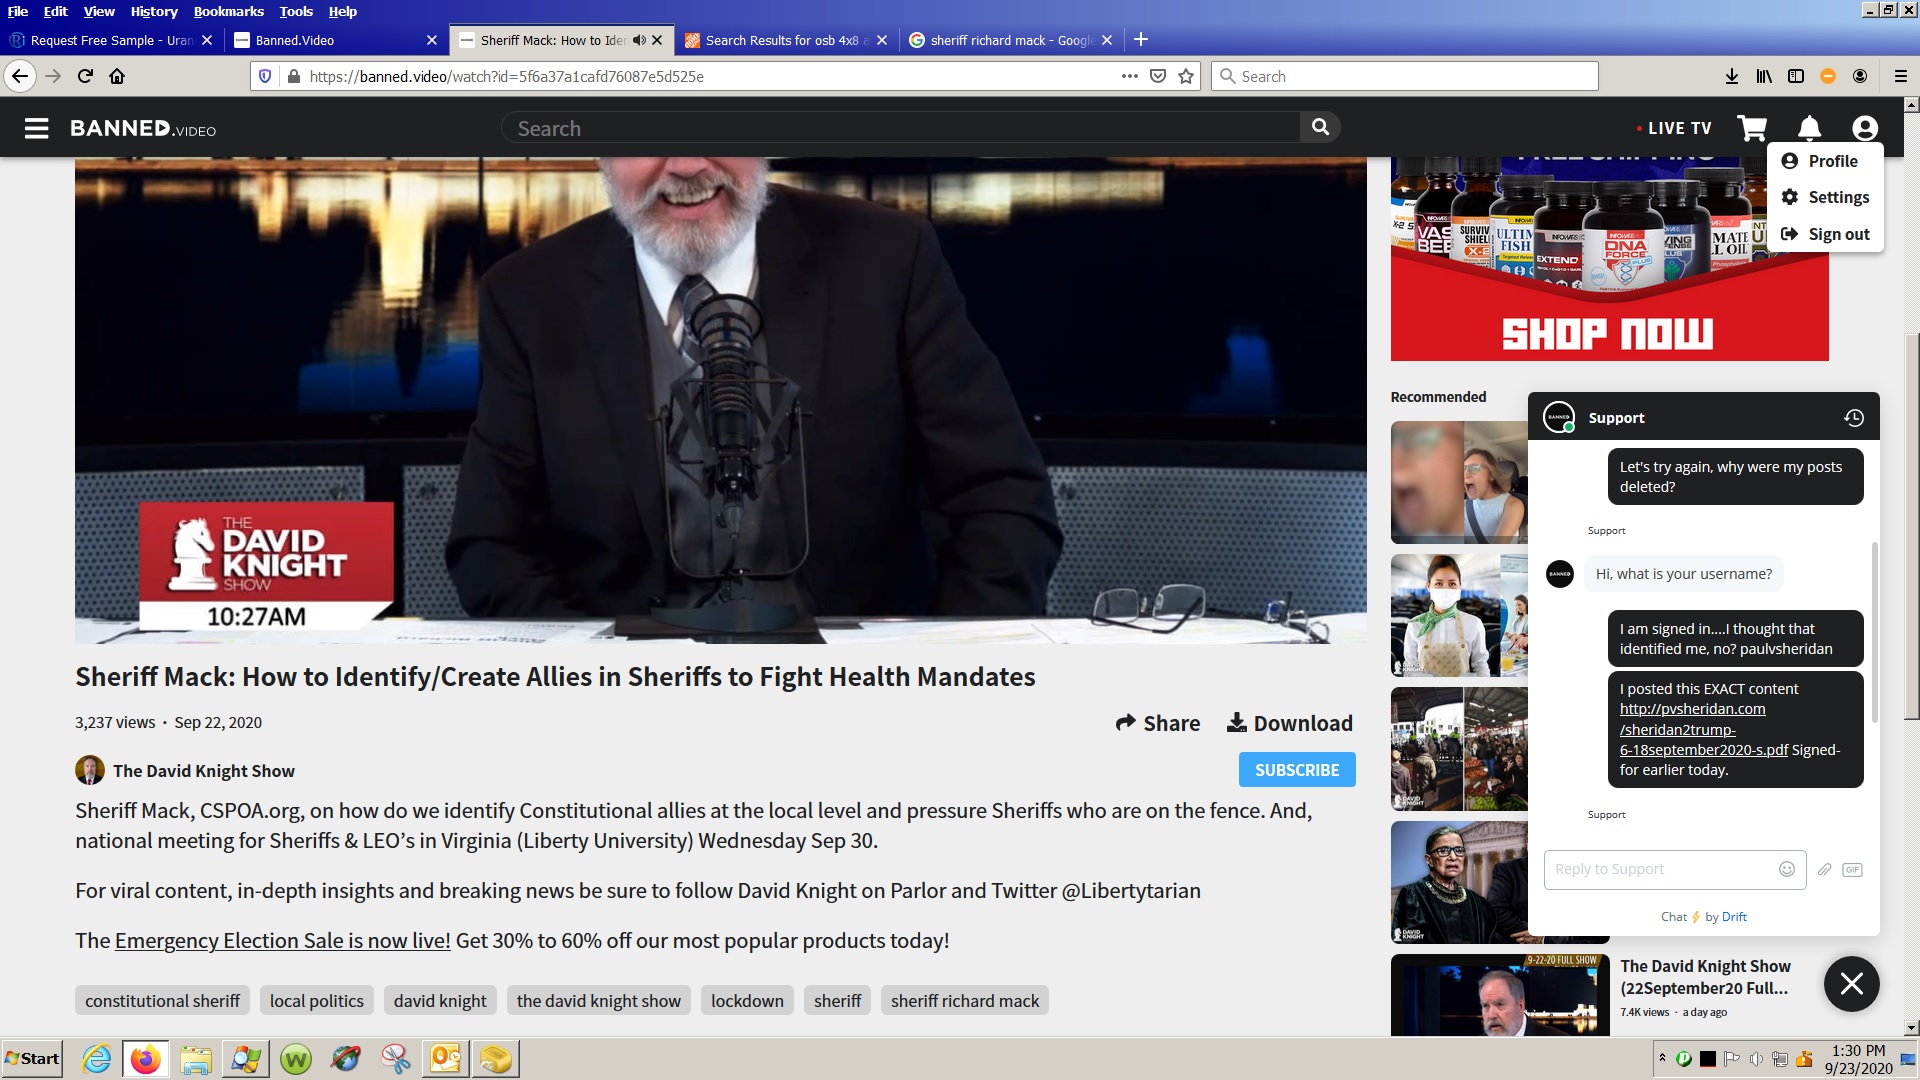This screenshot has height=1080, width=1920.
Task: Open Firefox library icon
Action: [1764, 76]
